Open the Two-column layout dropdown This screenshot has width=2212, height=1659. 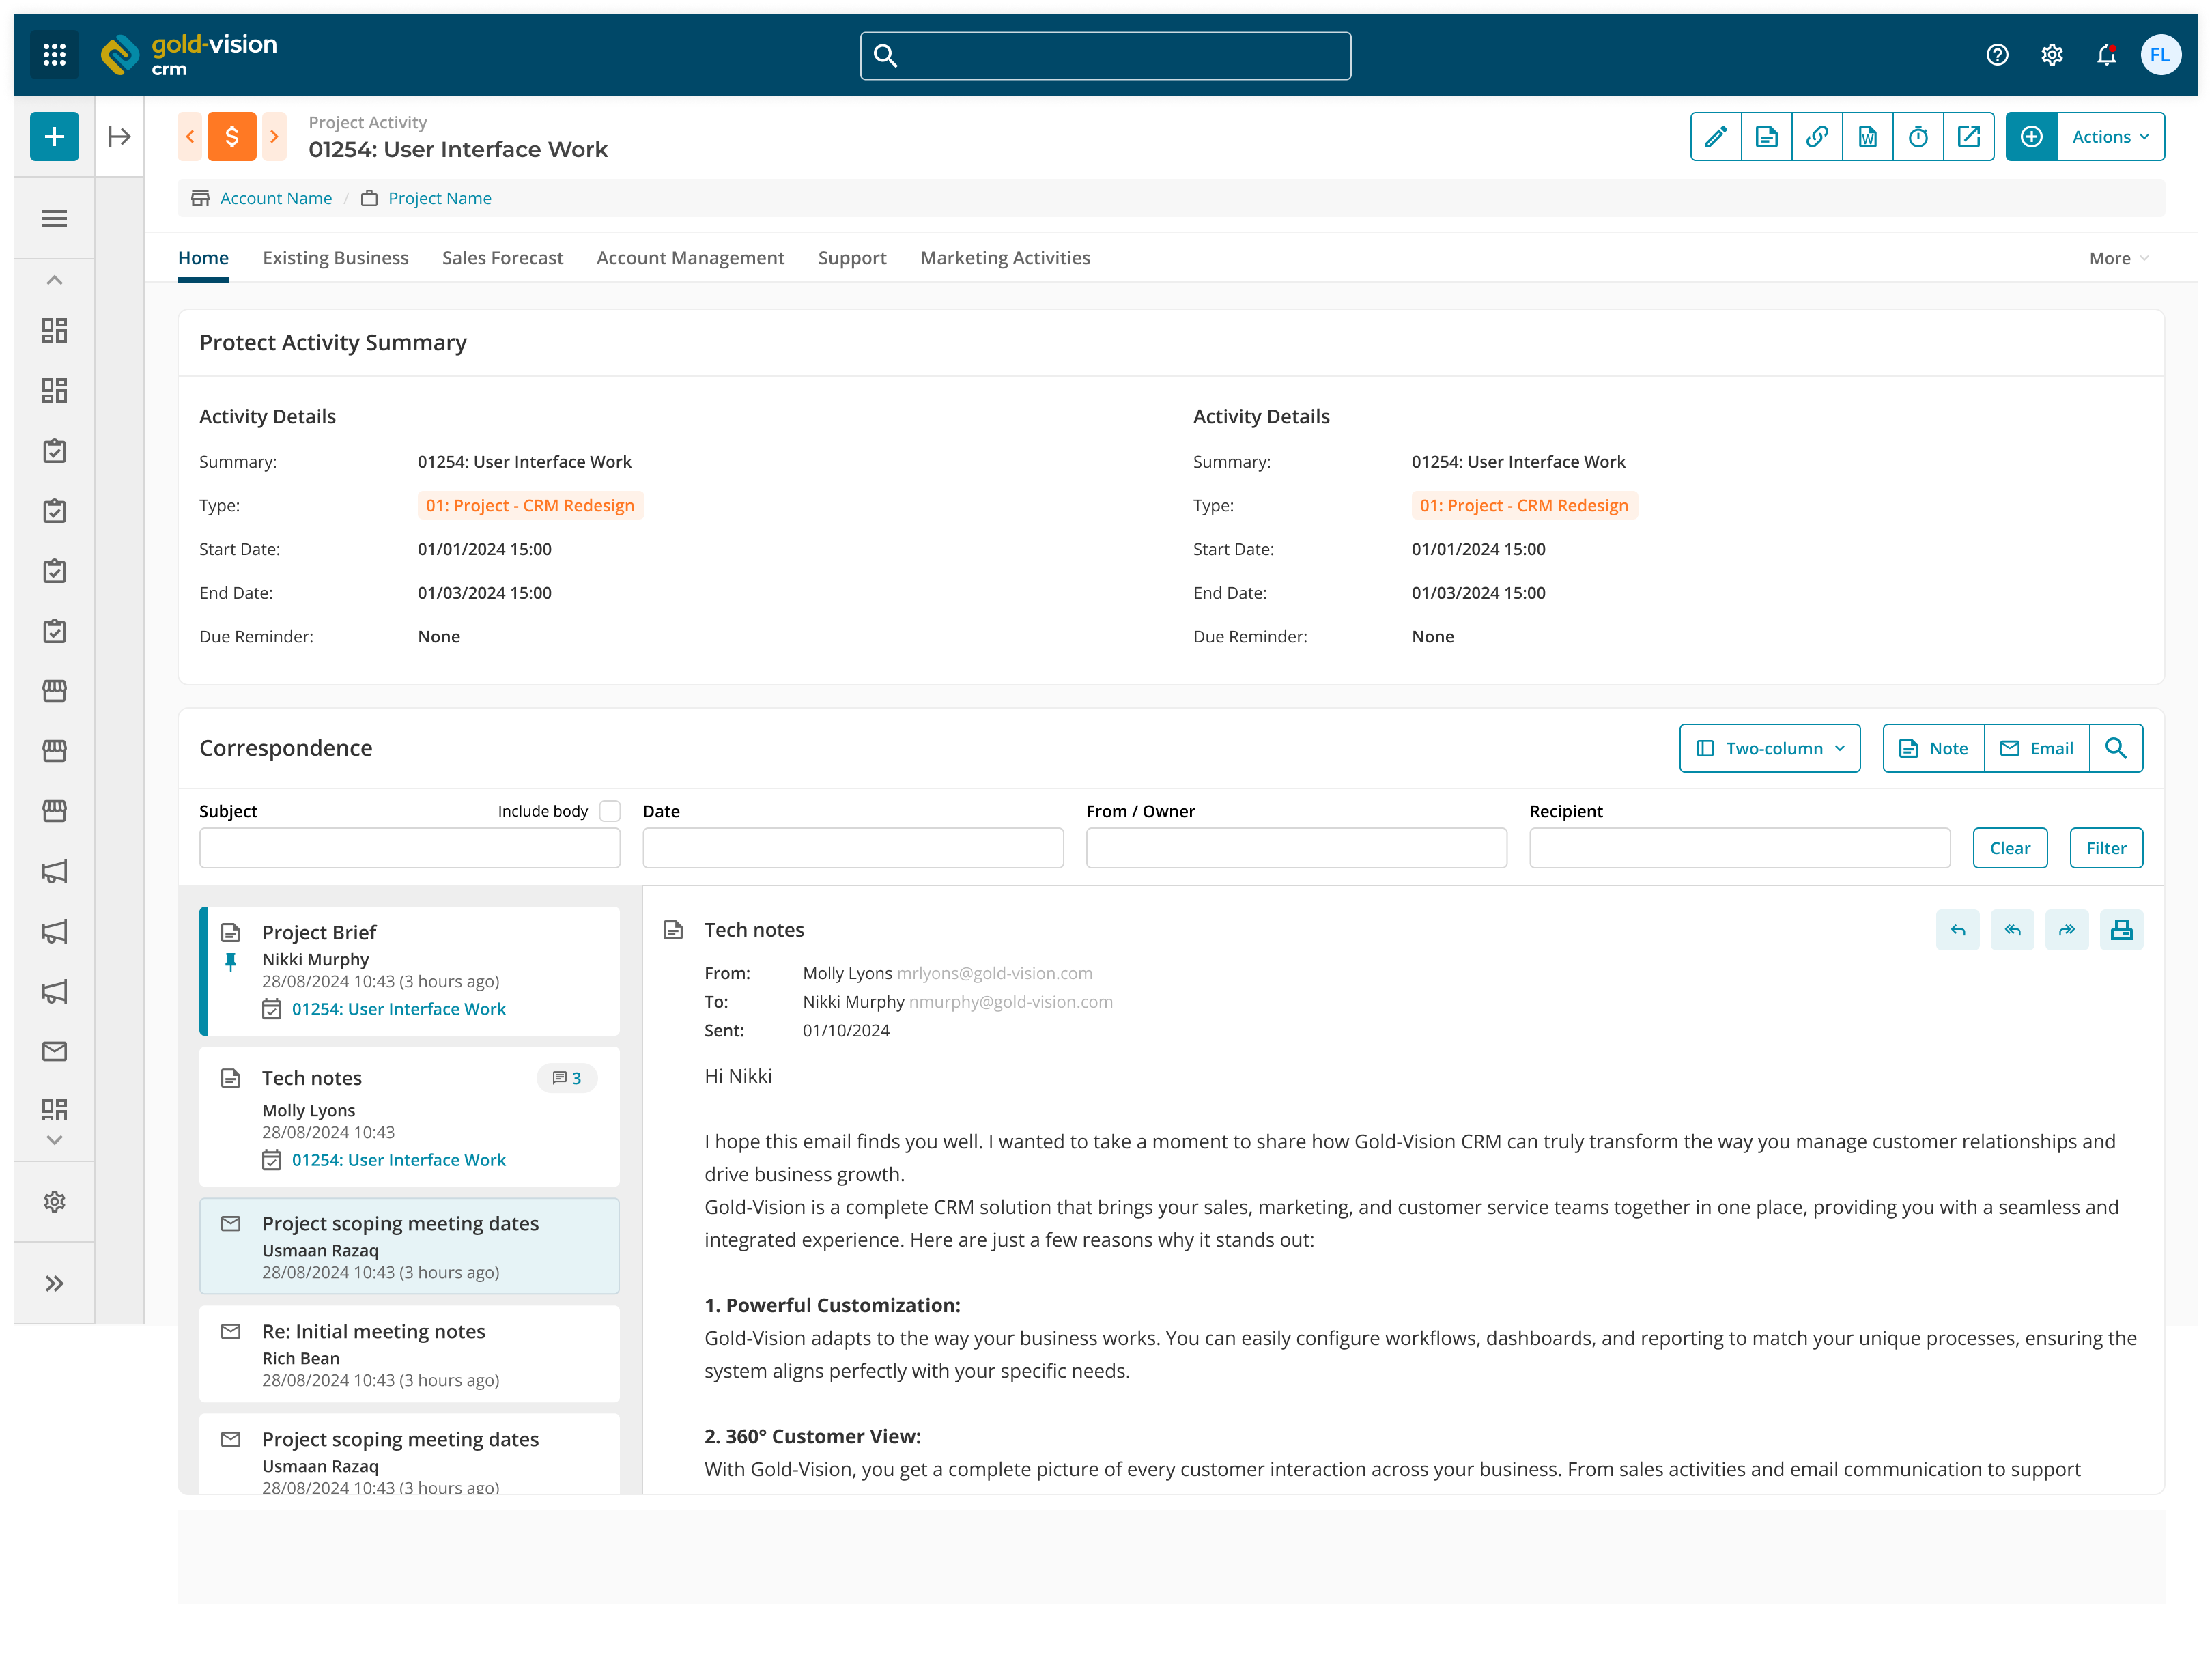click(x=1769, y=748)
